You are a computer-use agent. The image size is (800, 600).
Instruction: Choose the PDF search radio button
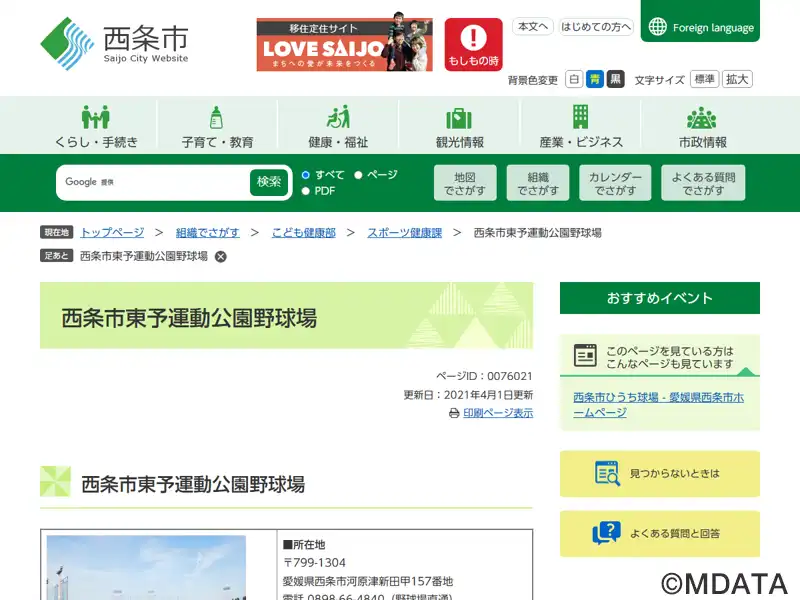click(306, 191)
